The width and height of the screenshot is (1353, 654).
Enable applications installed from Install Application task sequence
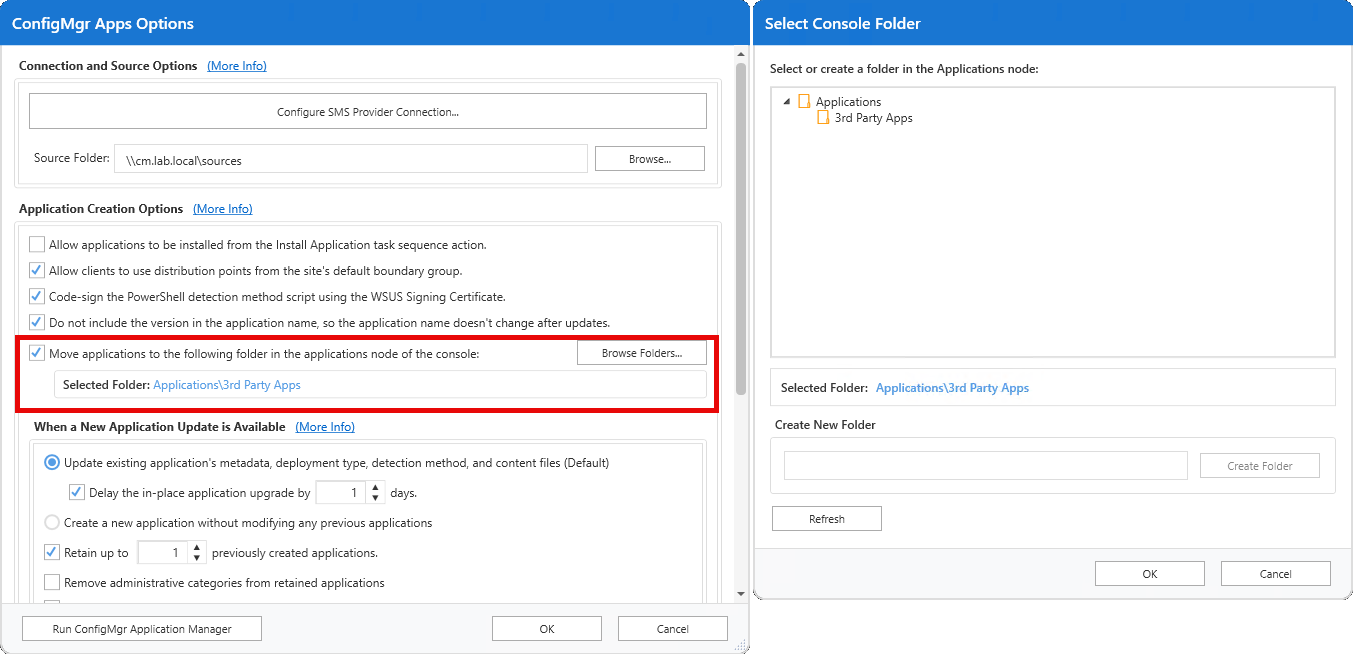point(36,244)
